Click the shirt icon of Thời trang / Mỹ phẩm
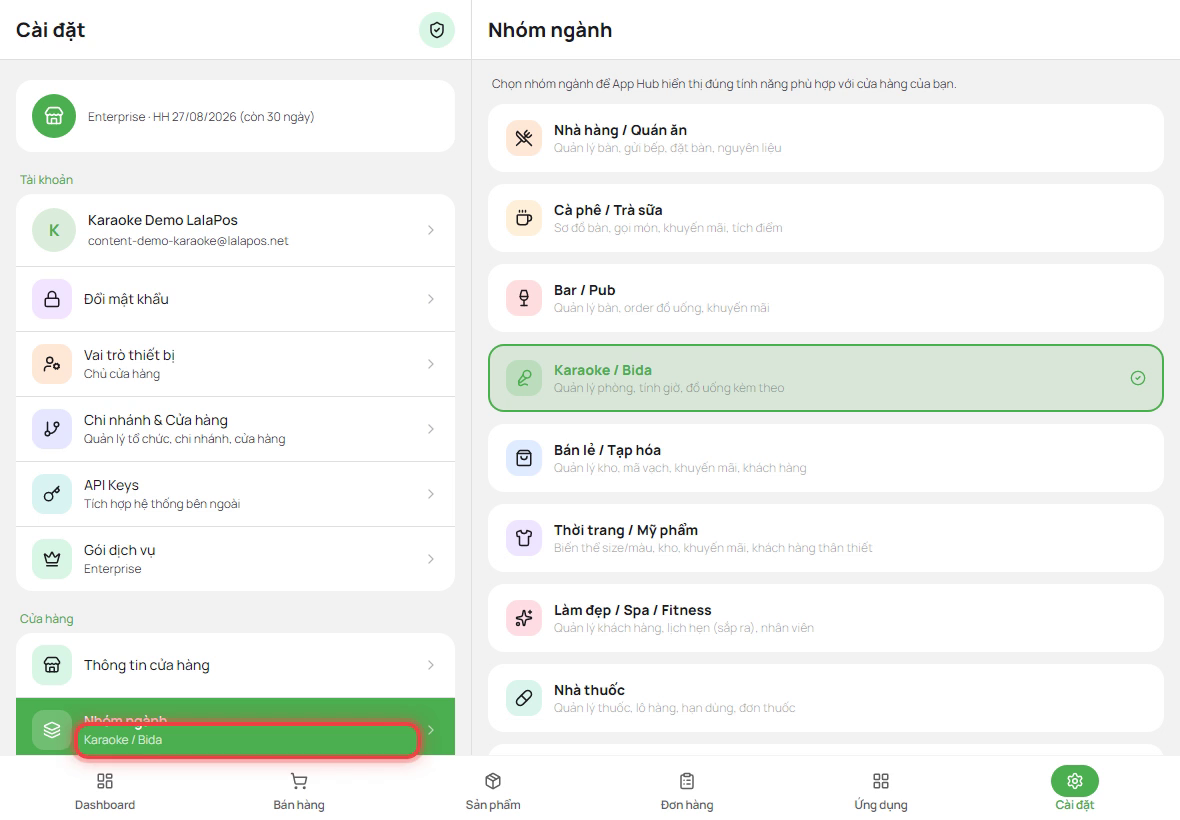 524,538
